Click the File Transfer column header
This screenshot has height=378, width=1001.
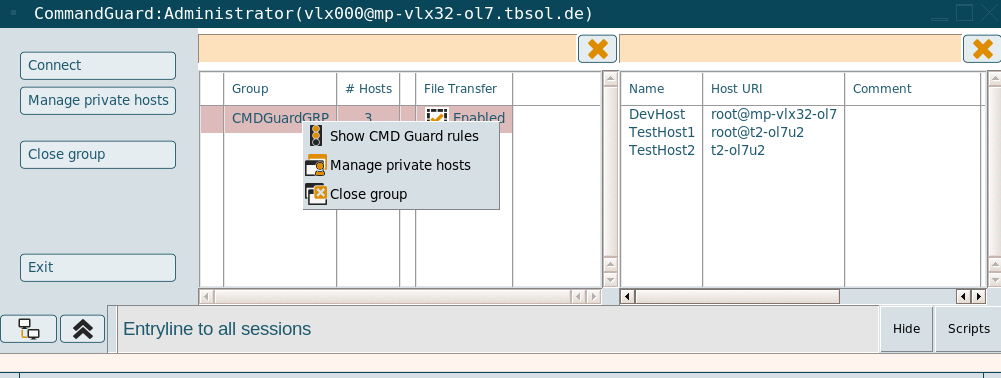464,89
